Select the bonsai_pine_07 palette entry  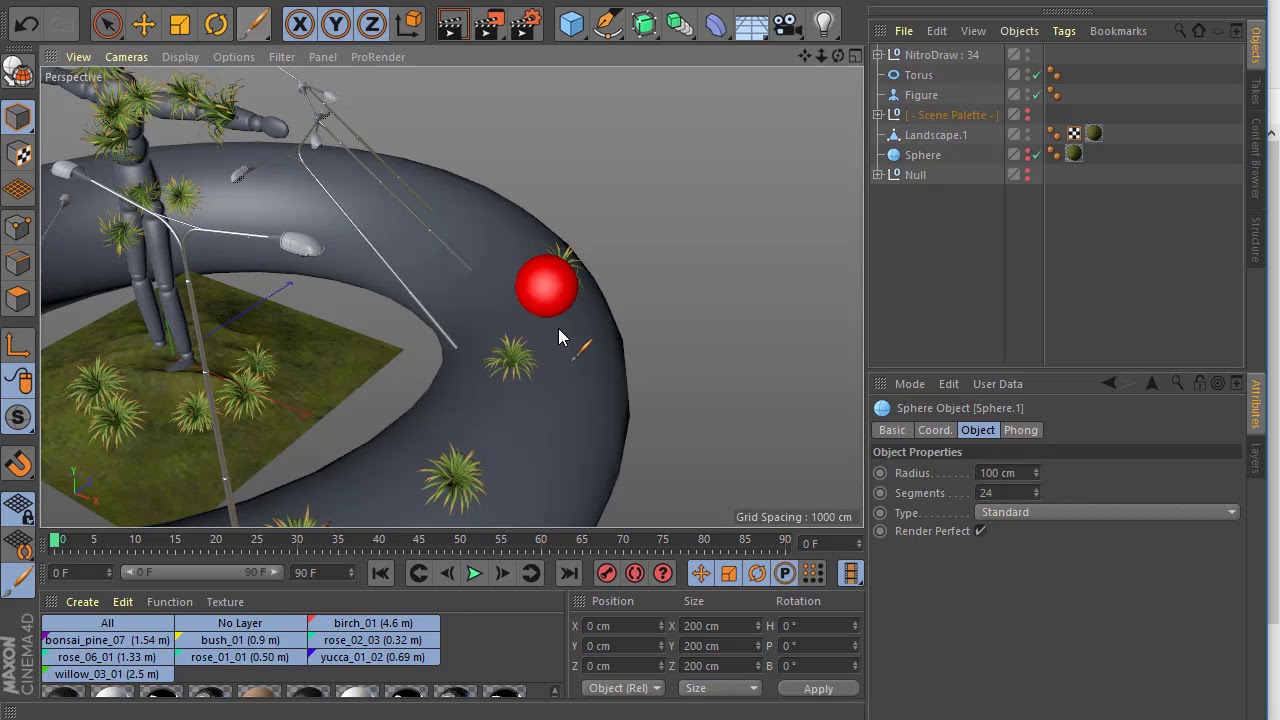point(106,640)
